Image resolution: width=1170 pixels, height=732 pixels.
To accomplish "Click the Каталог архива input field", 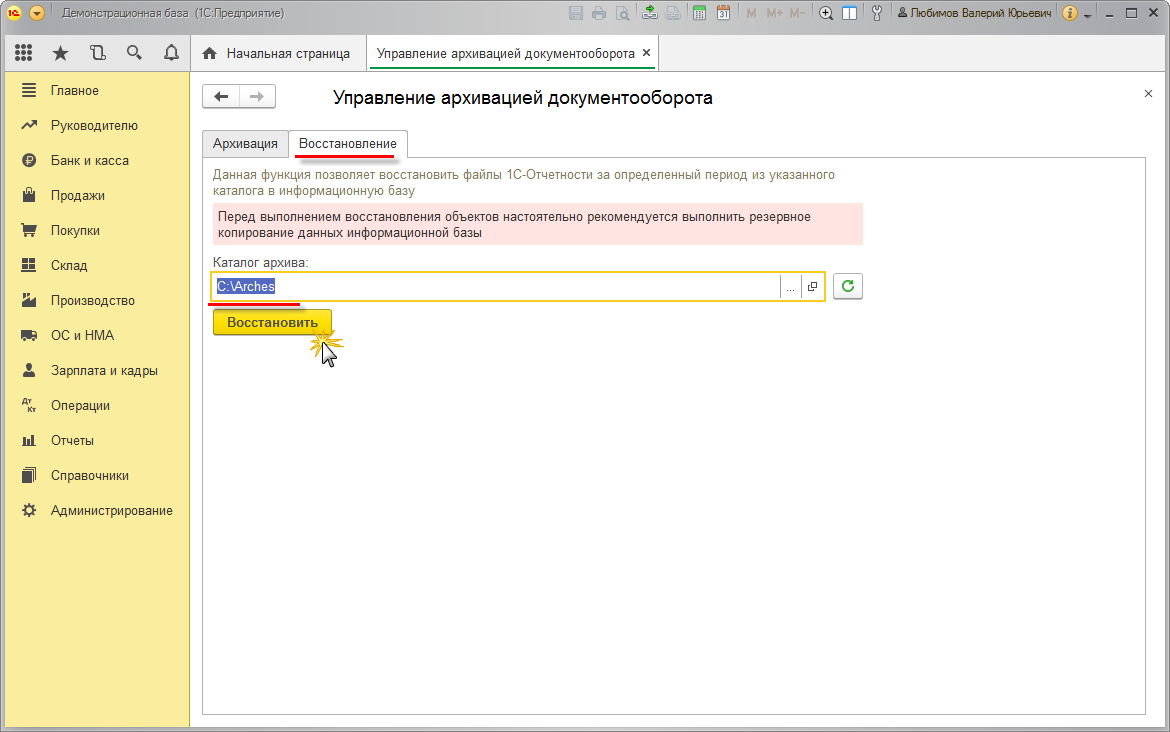I will point(495,287).
